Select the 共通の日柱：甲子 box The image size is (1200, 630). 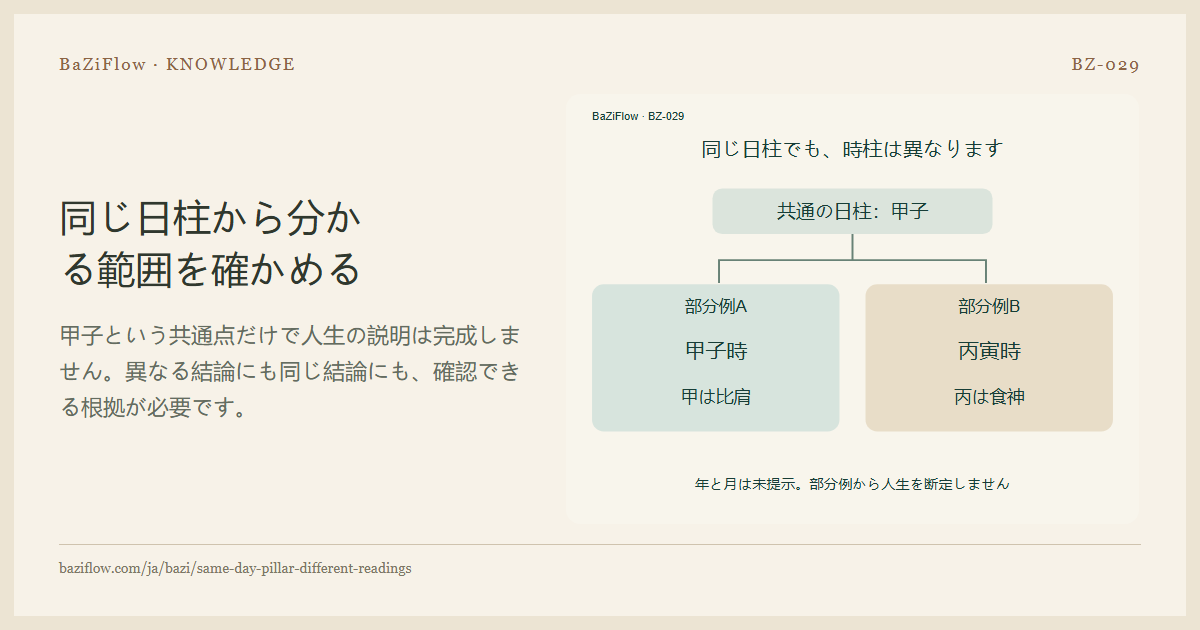coord(852,211)
